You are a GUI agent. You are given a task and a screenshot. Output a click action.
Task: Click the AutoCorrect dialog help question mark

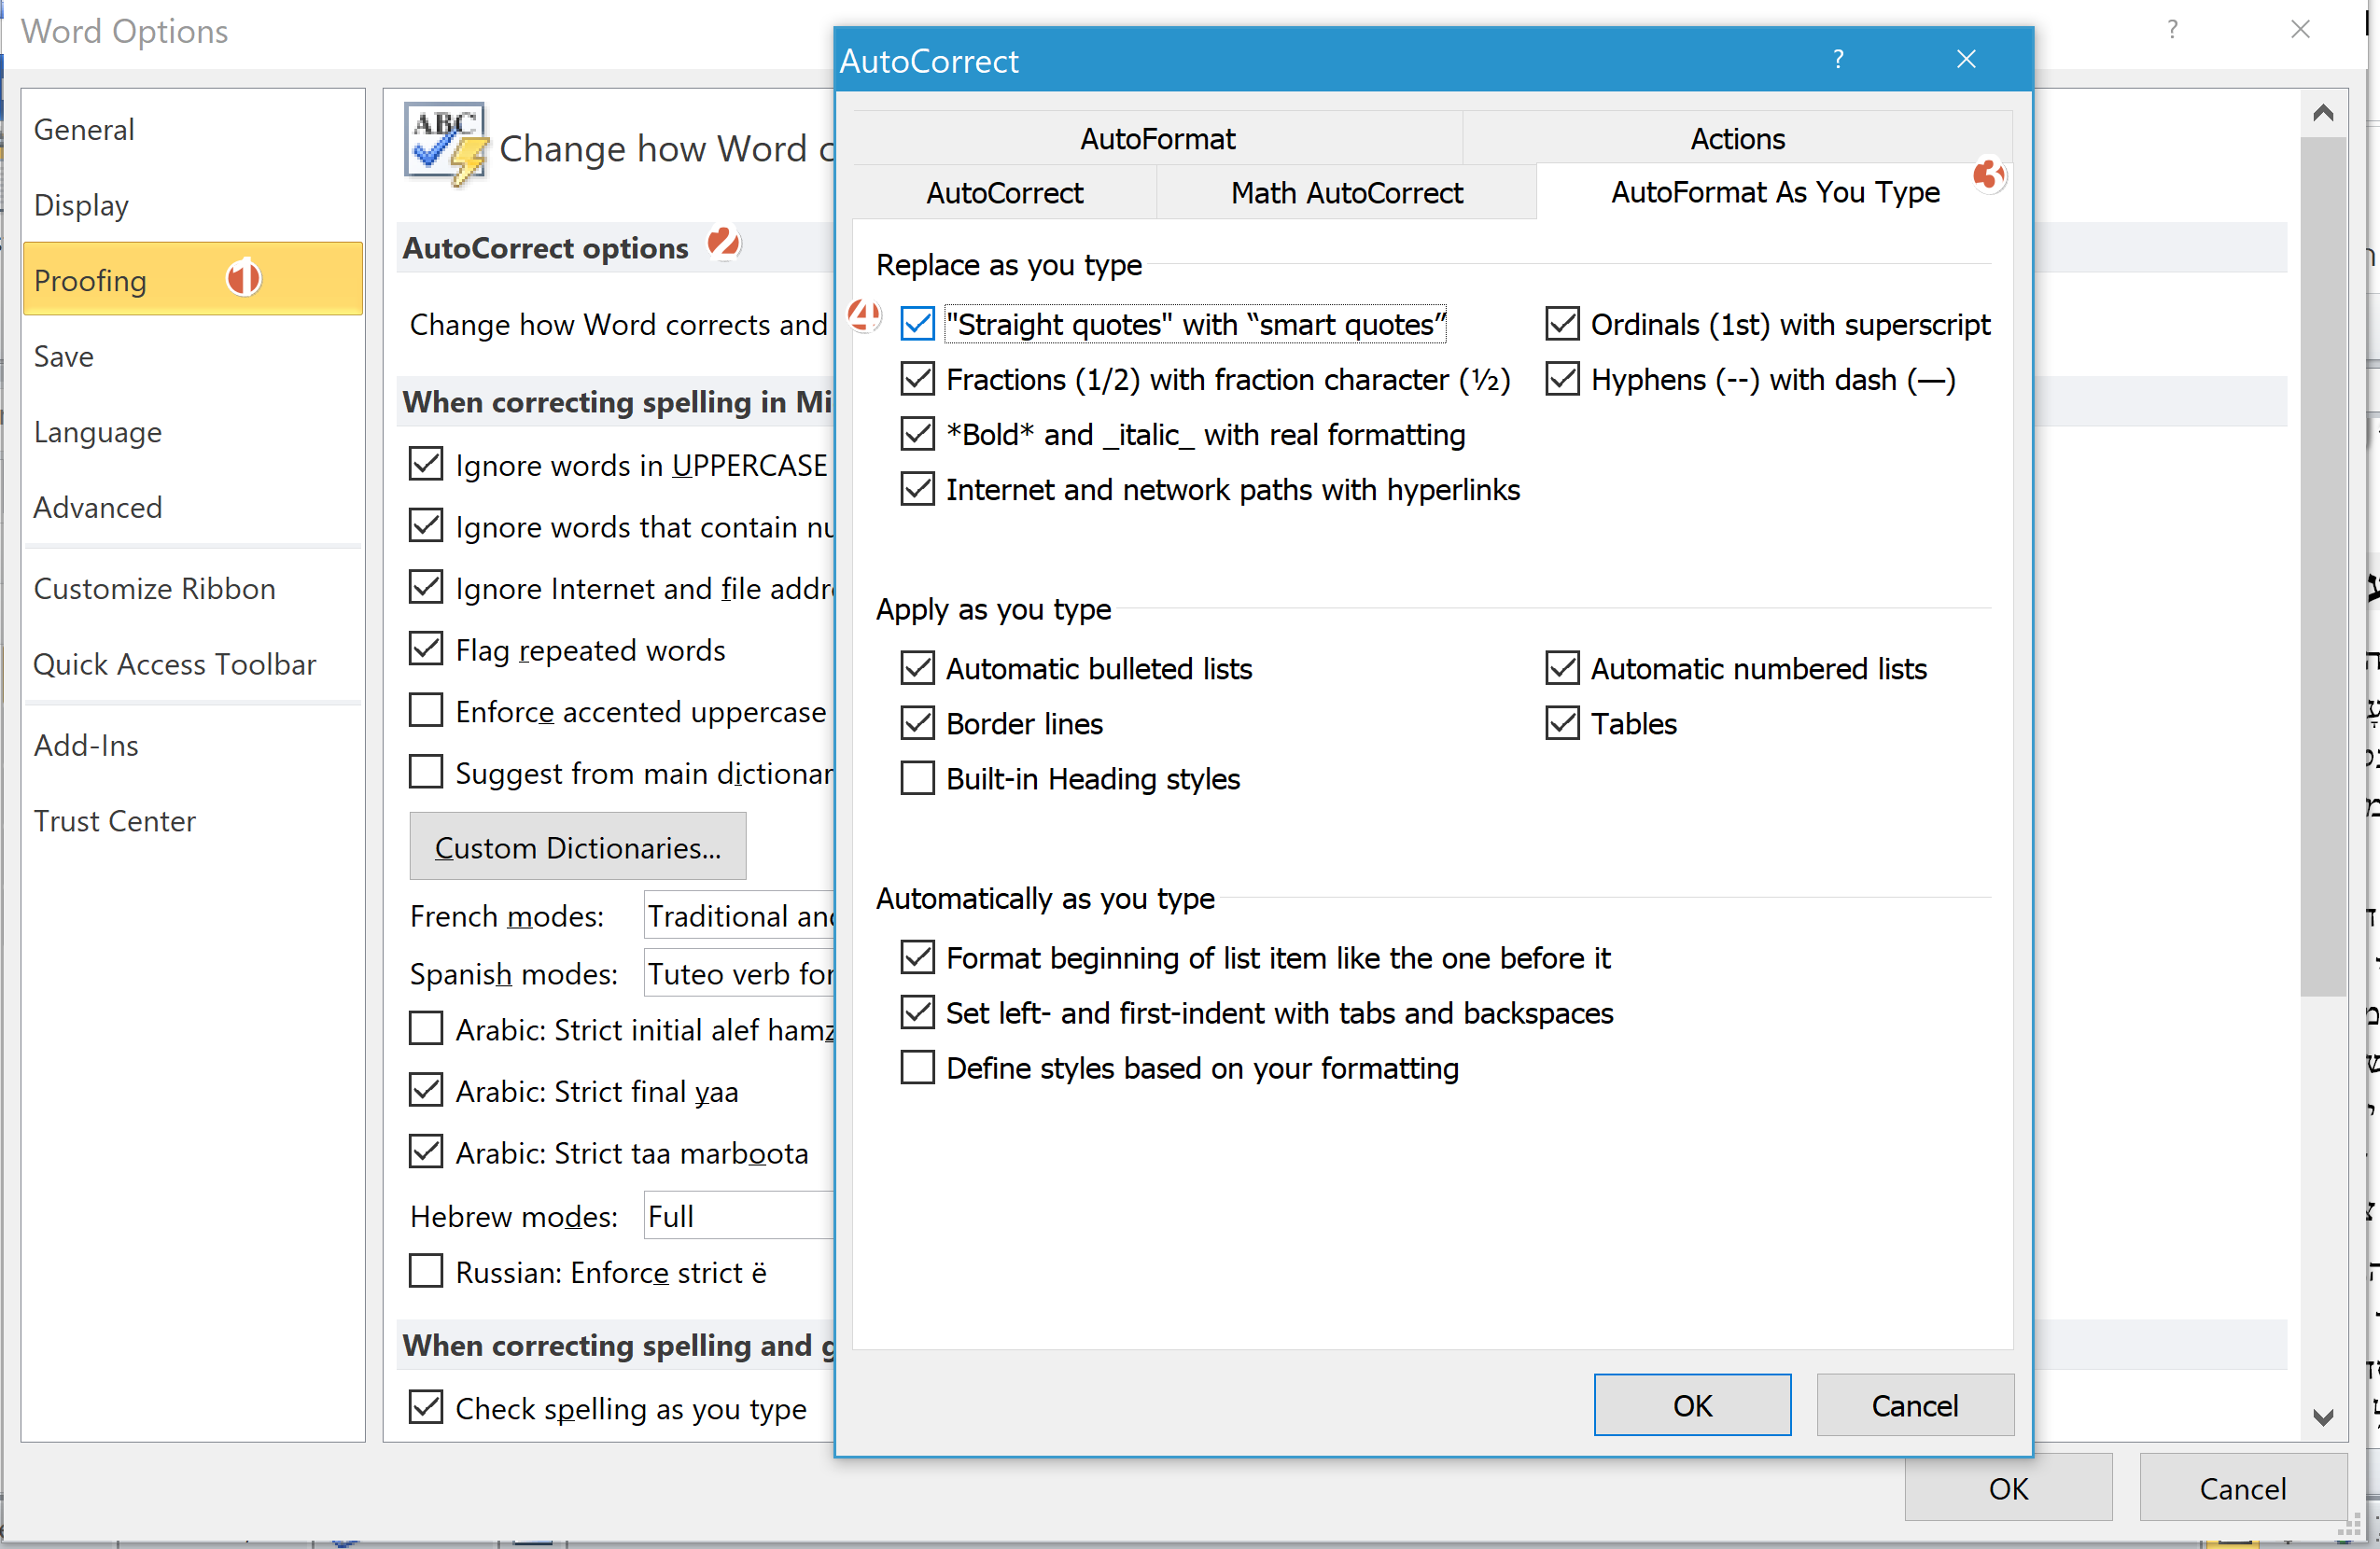(1837, 60)
